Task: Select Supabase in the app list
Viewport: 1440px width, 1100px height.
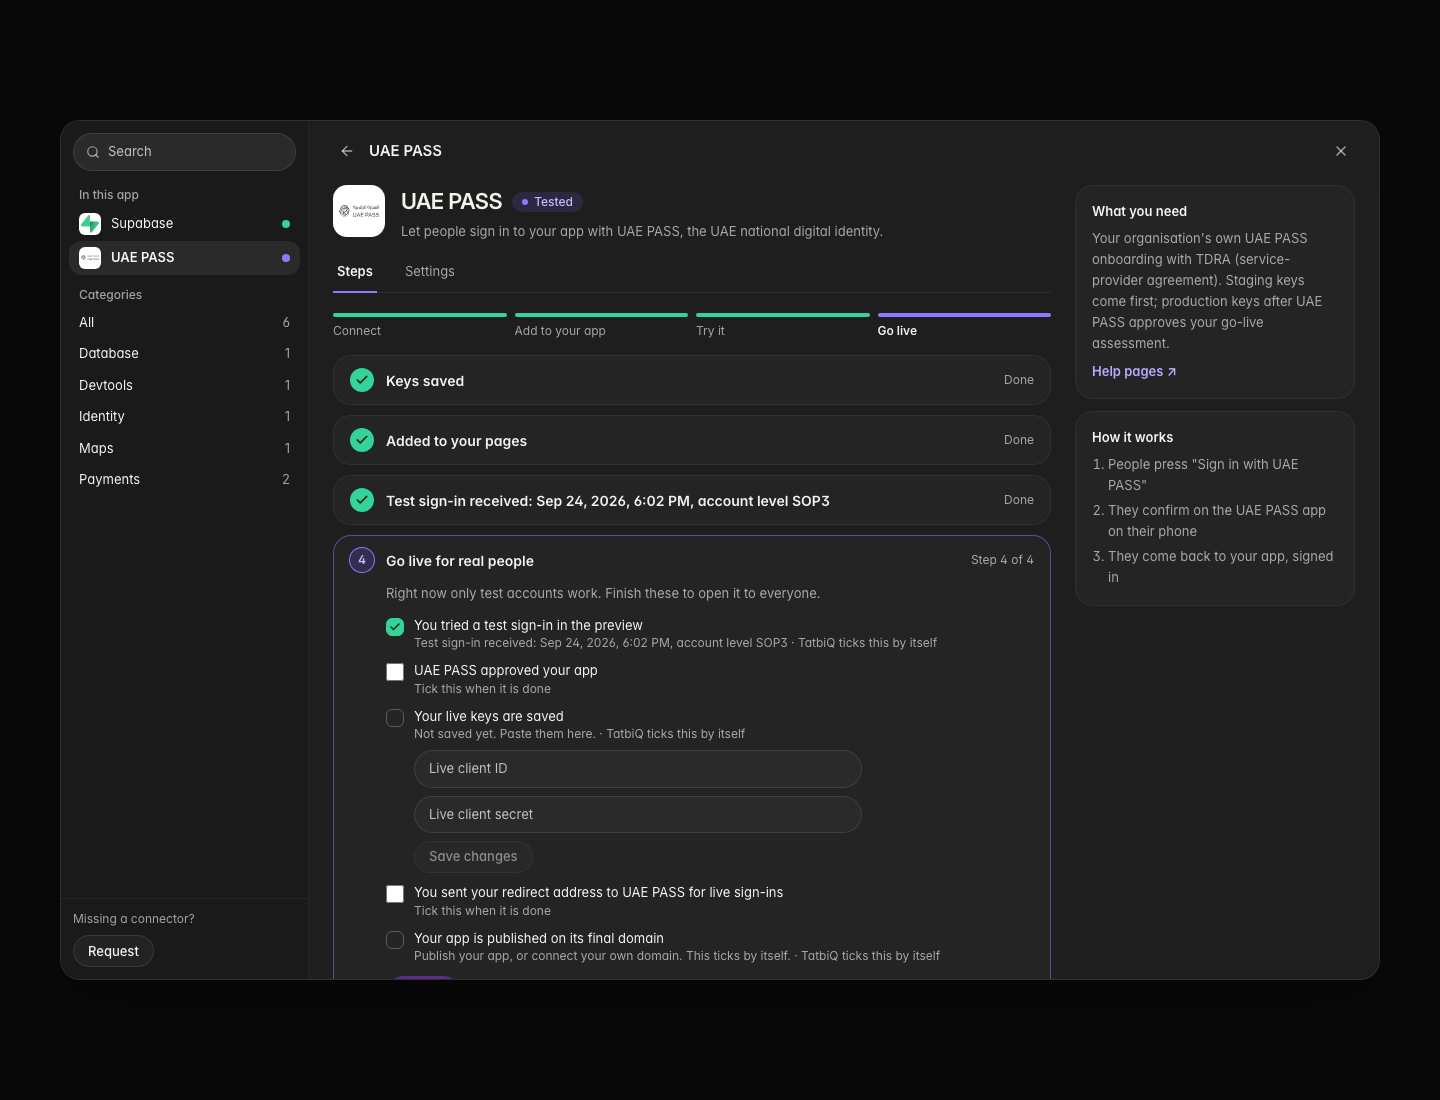Action: 184,224
